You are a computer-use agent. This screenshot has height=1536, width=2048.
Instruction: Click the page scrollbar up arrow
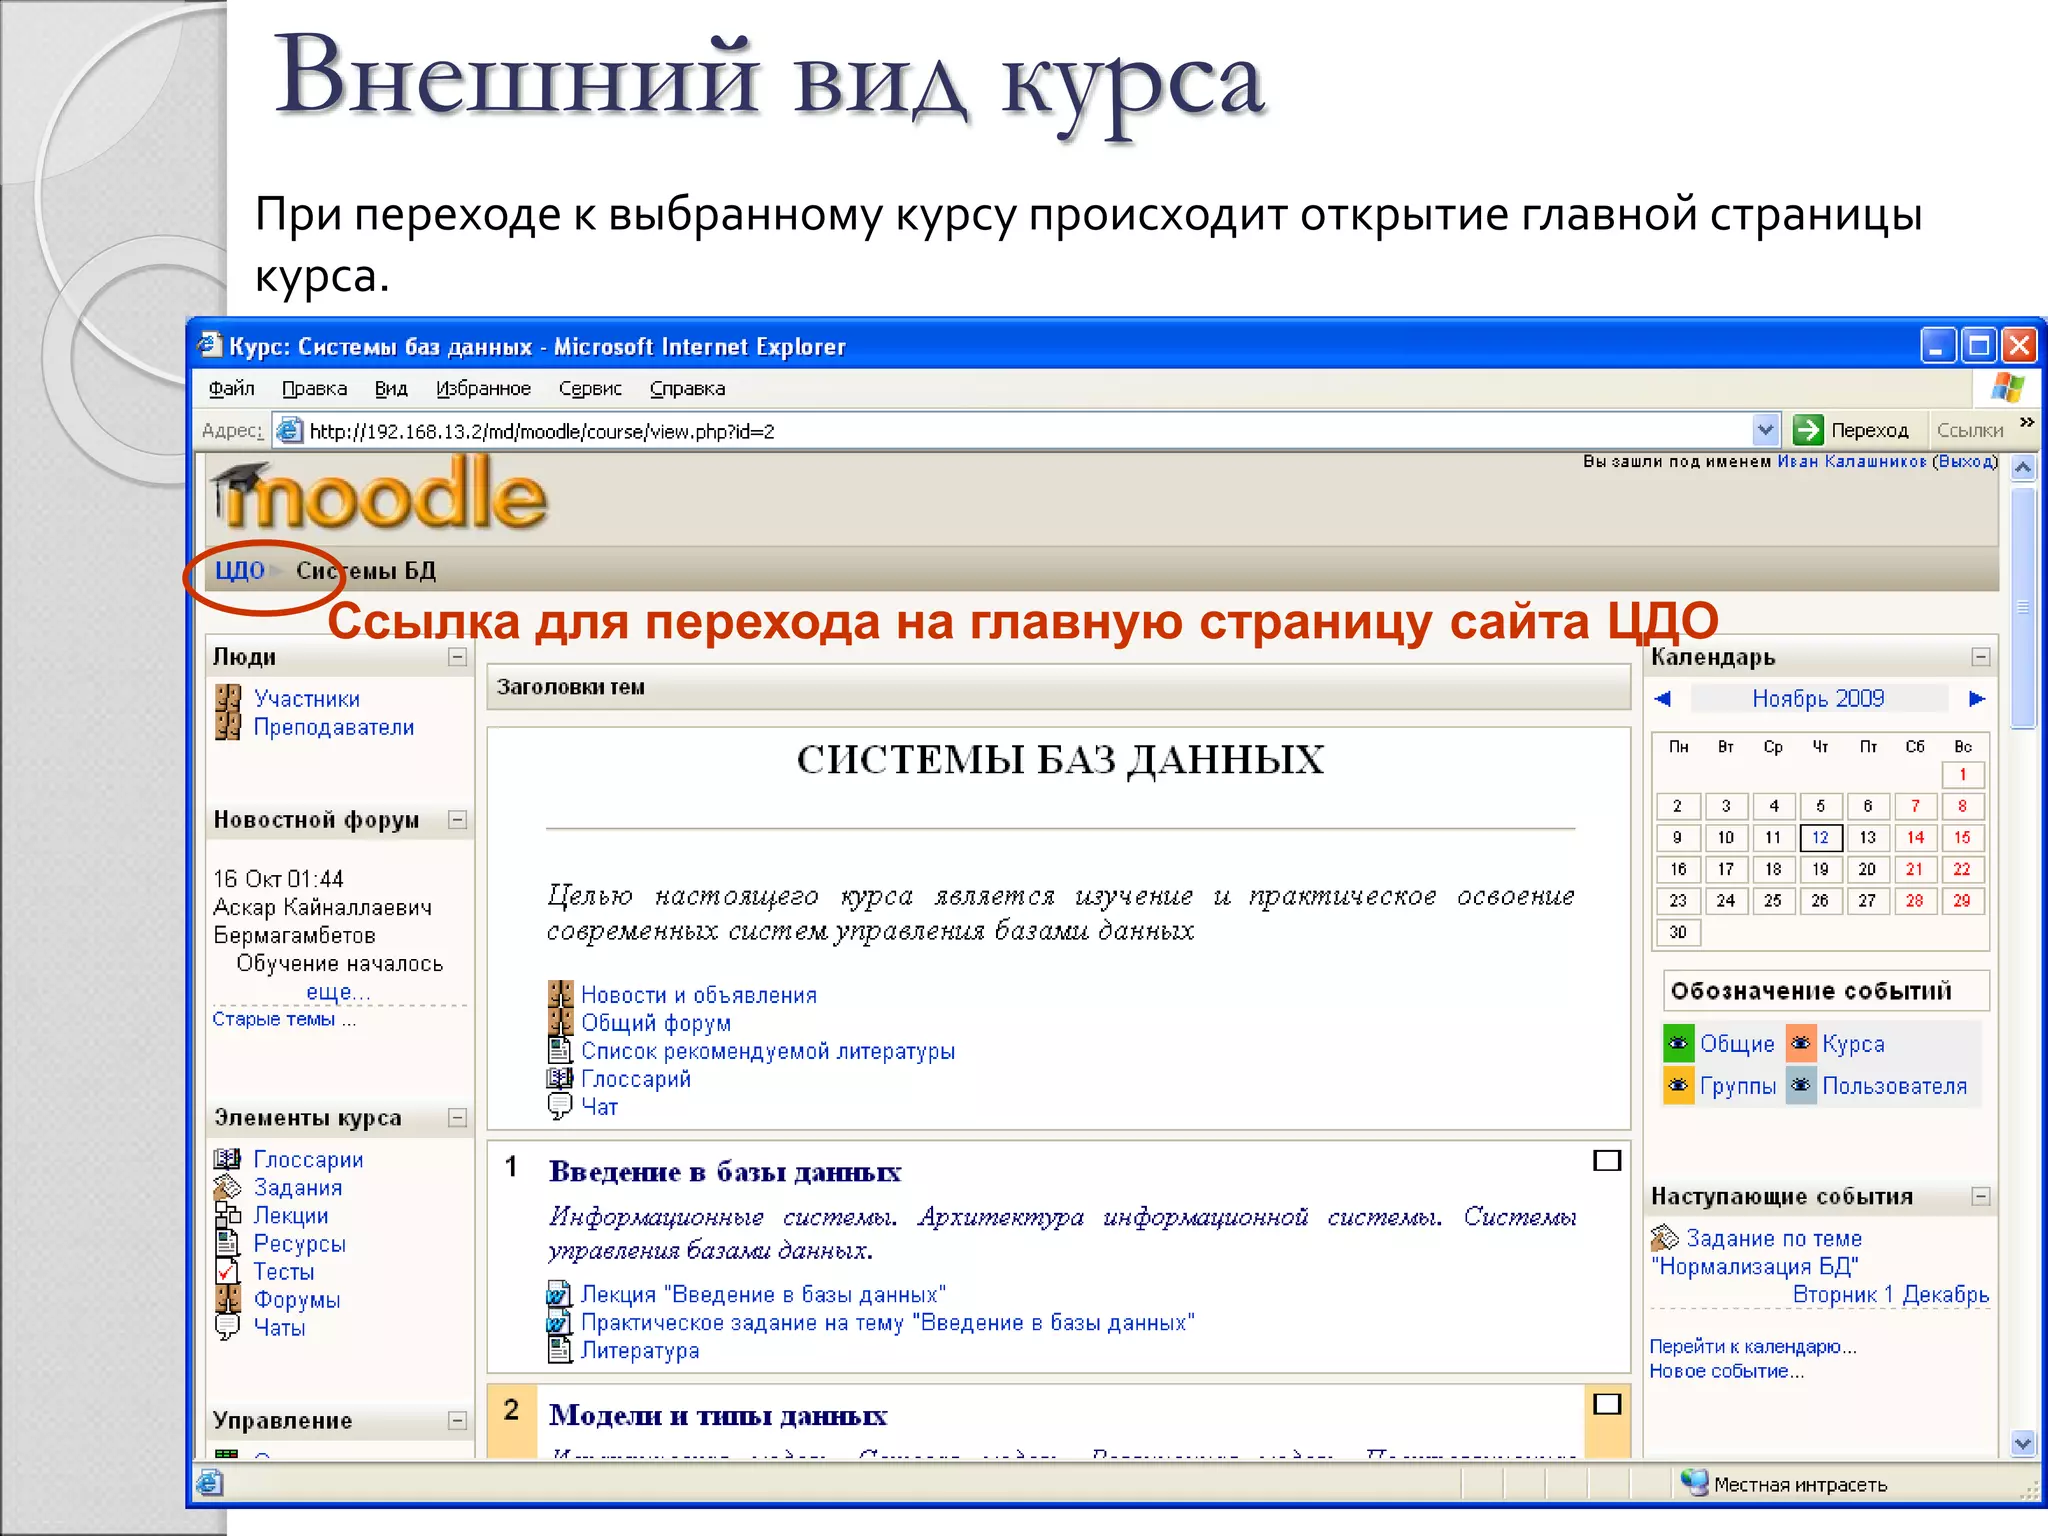pyautogui.click(x=2022, y=467)
